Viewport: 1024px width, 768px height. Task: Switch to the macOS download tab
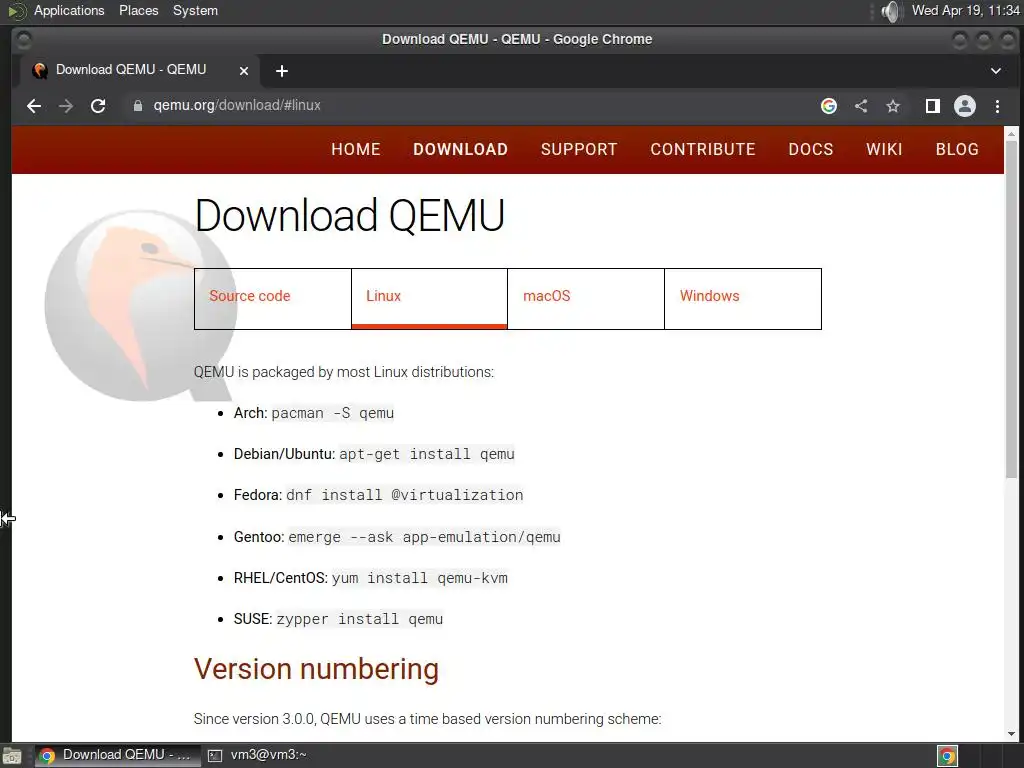[x=586, y=298]
